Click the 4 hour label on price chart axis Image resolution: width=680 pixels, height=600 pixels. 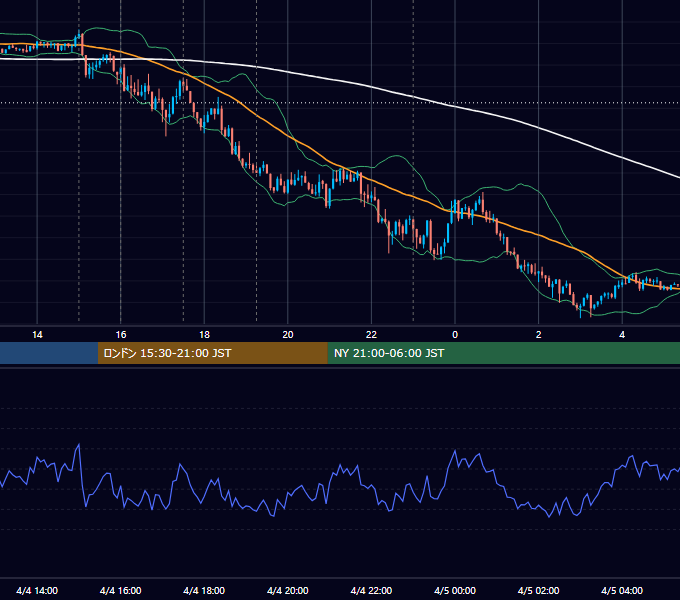coord(622,335)
